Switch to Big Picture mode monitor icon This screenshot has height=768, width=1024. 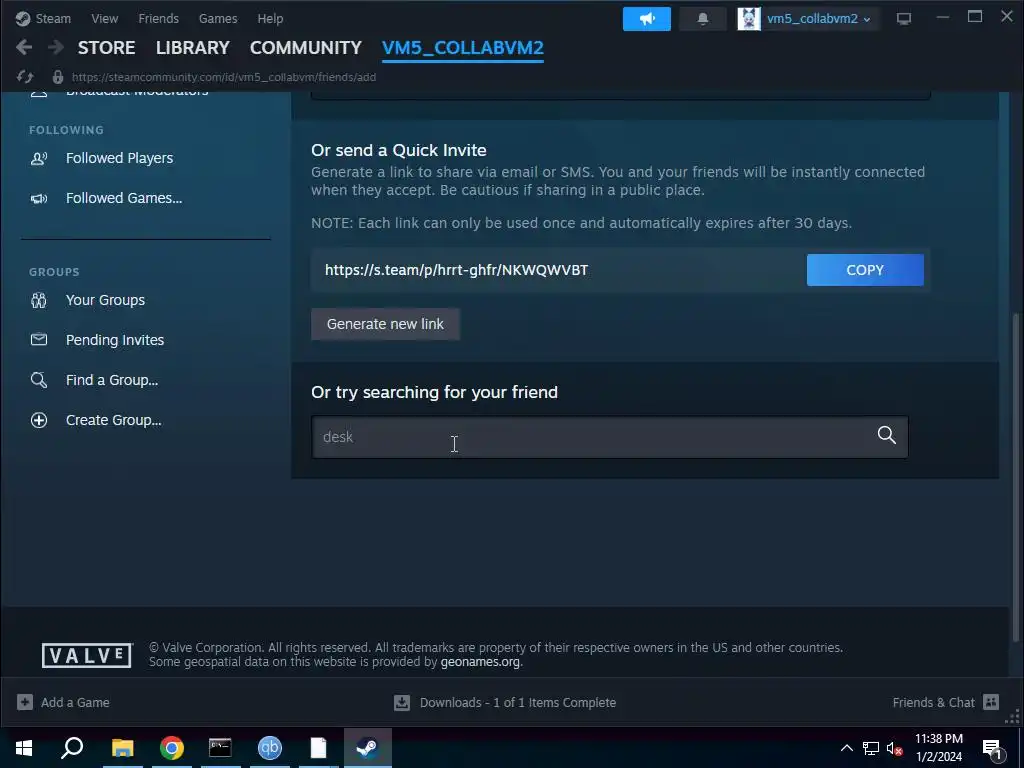904,19
